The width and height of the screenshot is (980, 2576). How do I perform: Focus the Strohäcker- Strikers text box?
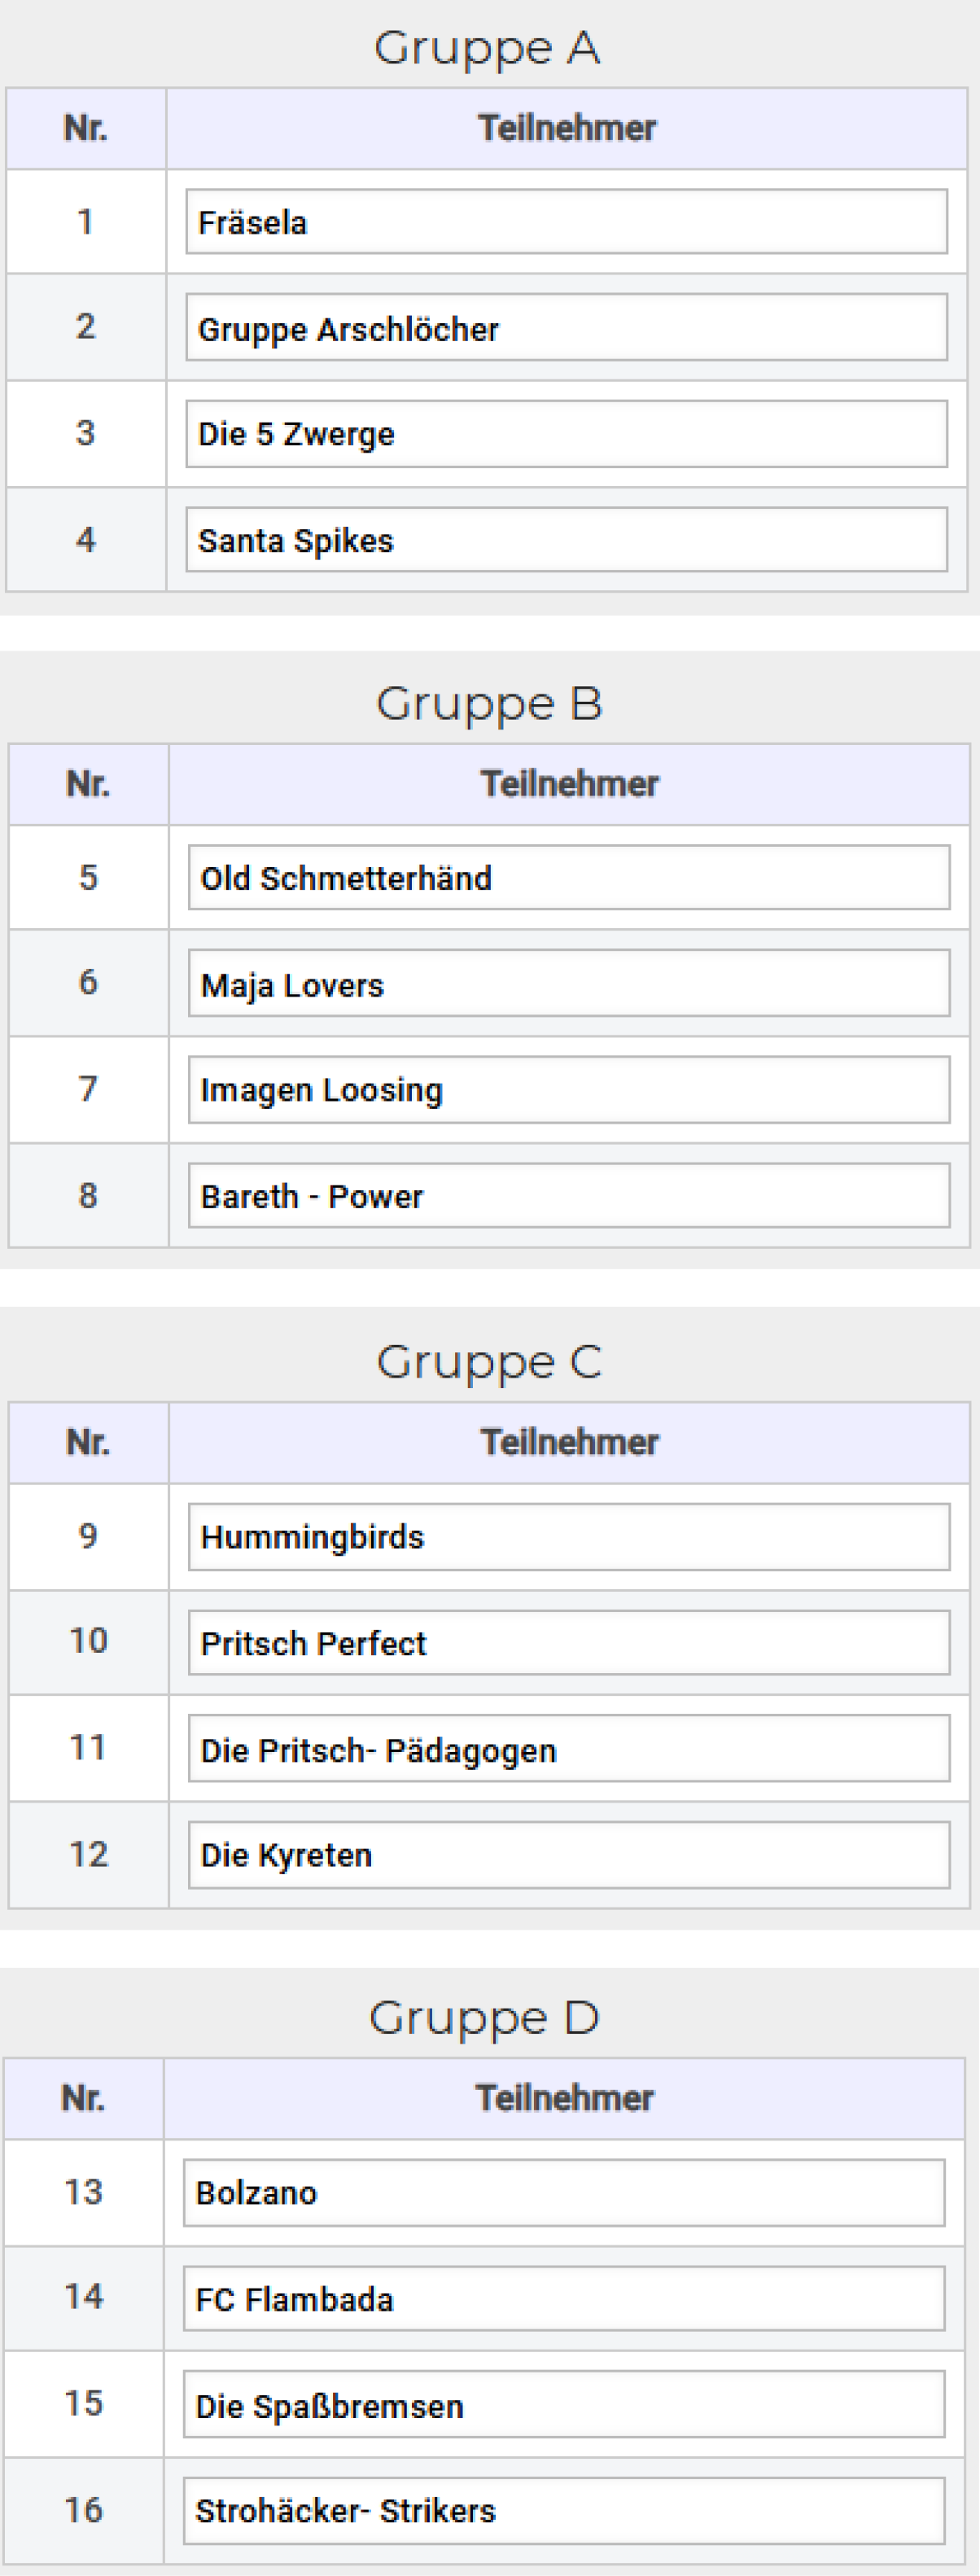pyautogui.click(x=564, y=2511)
